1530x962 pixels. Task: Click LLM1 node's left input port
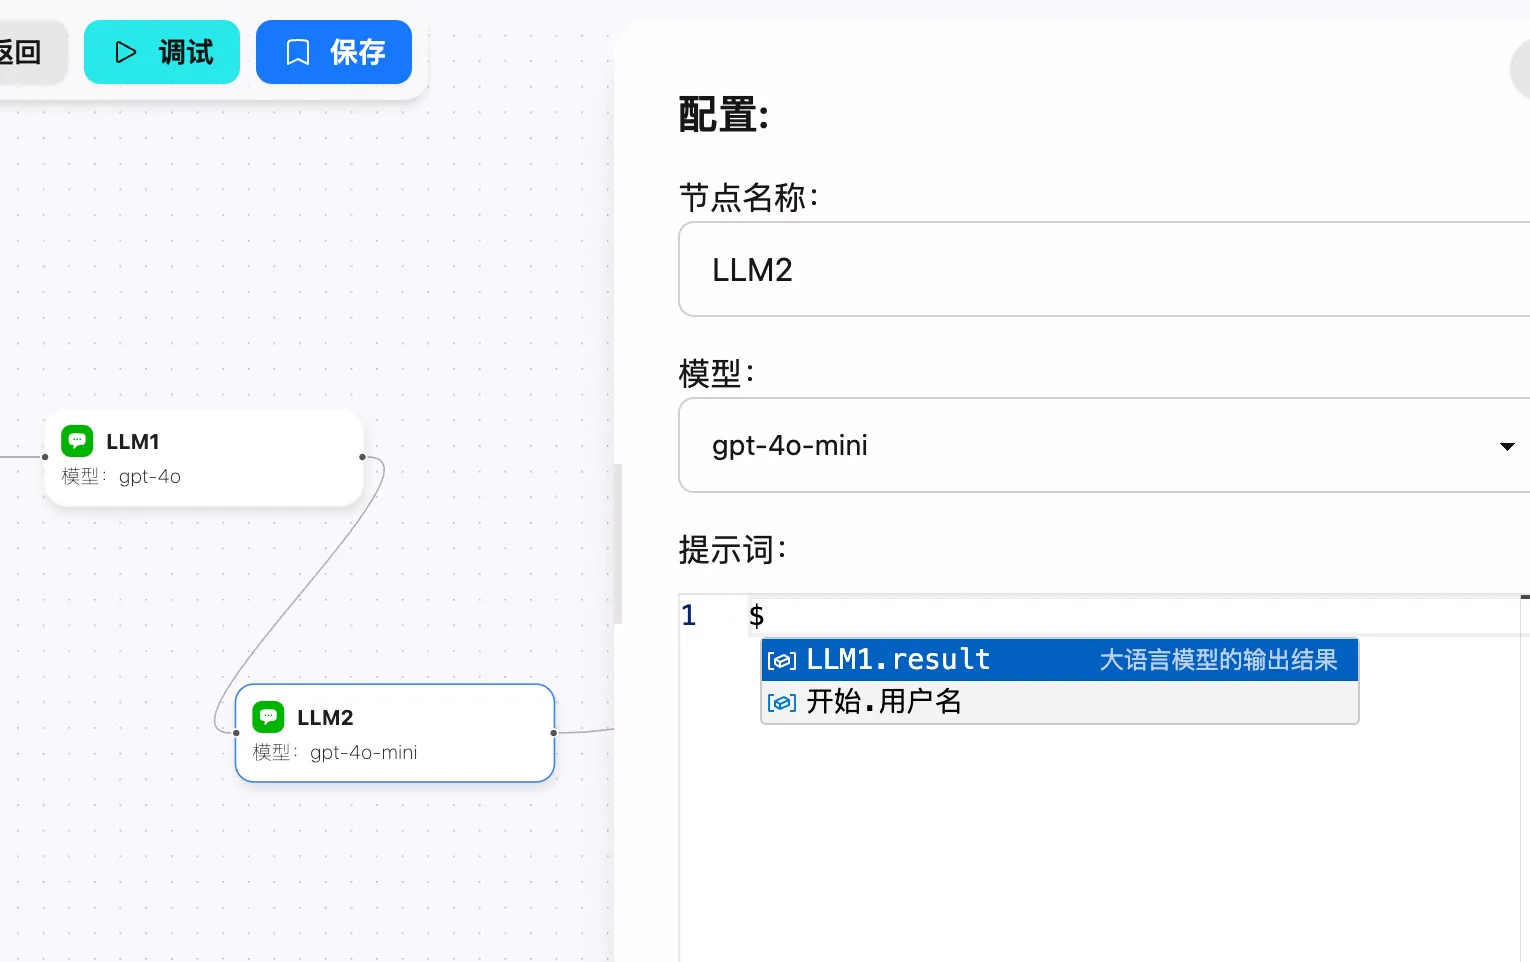(x=45, y=457)
